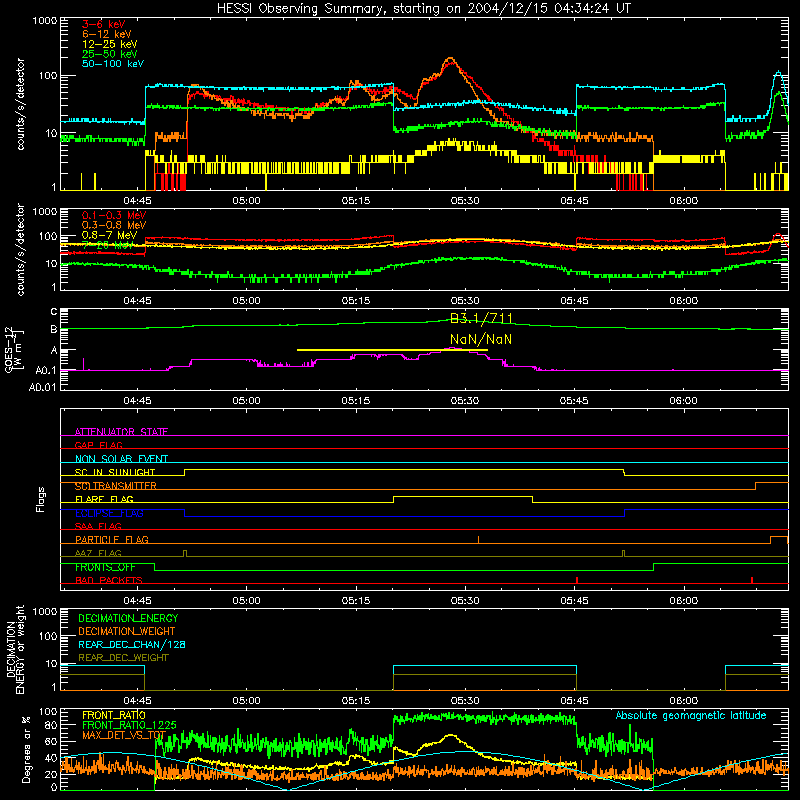This screenshot has width=800, height=800.
Task: Click the 0.3-0.8 MeV legend label
Action: [114, 225]
